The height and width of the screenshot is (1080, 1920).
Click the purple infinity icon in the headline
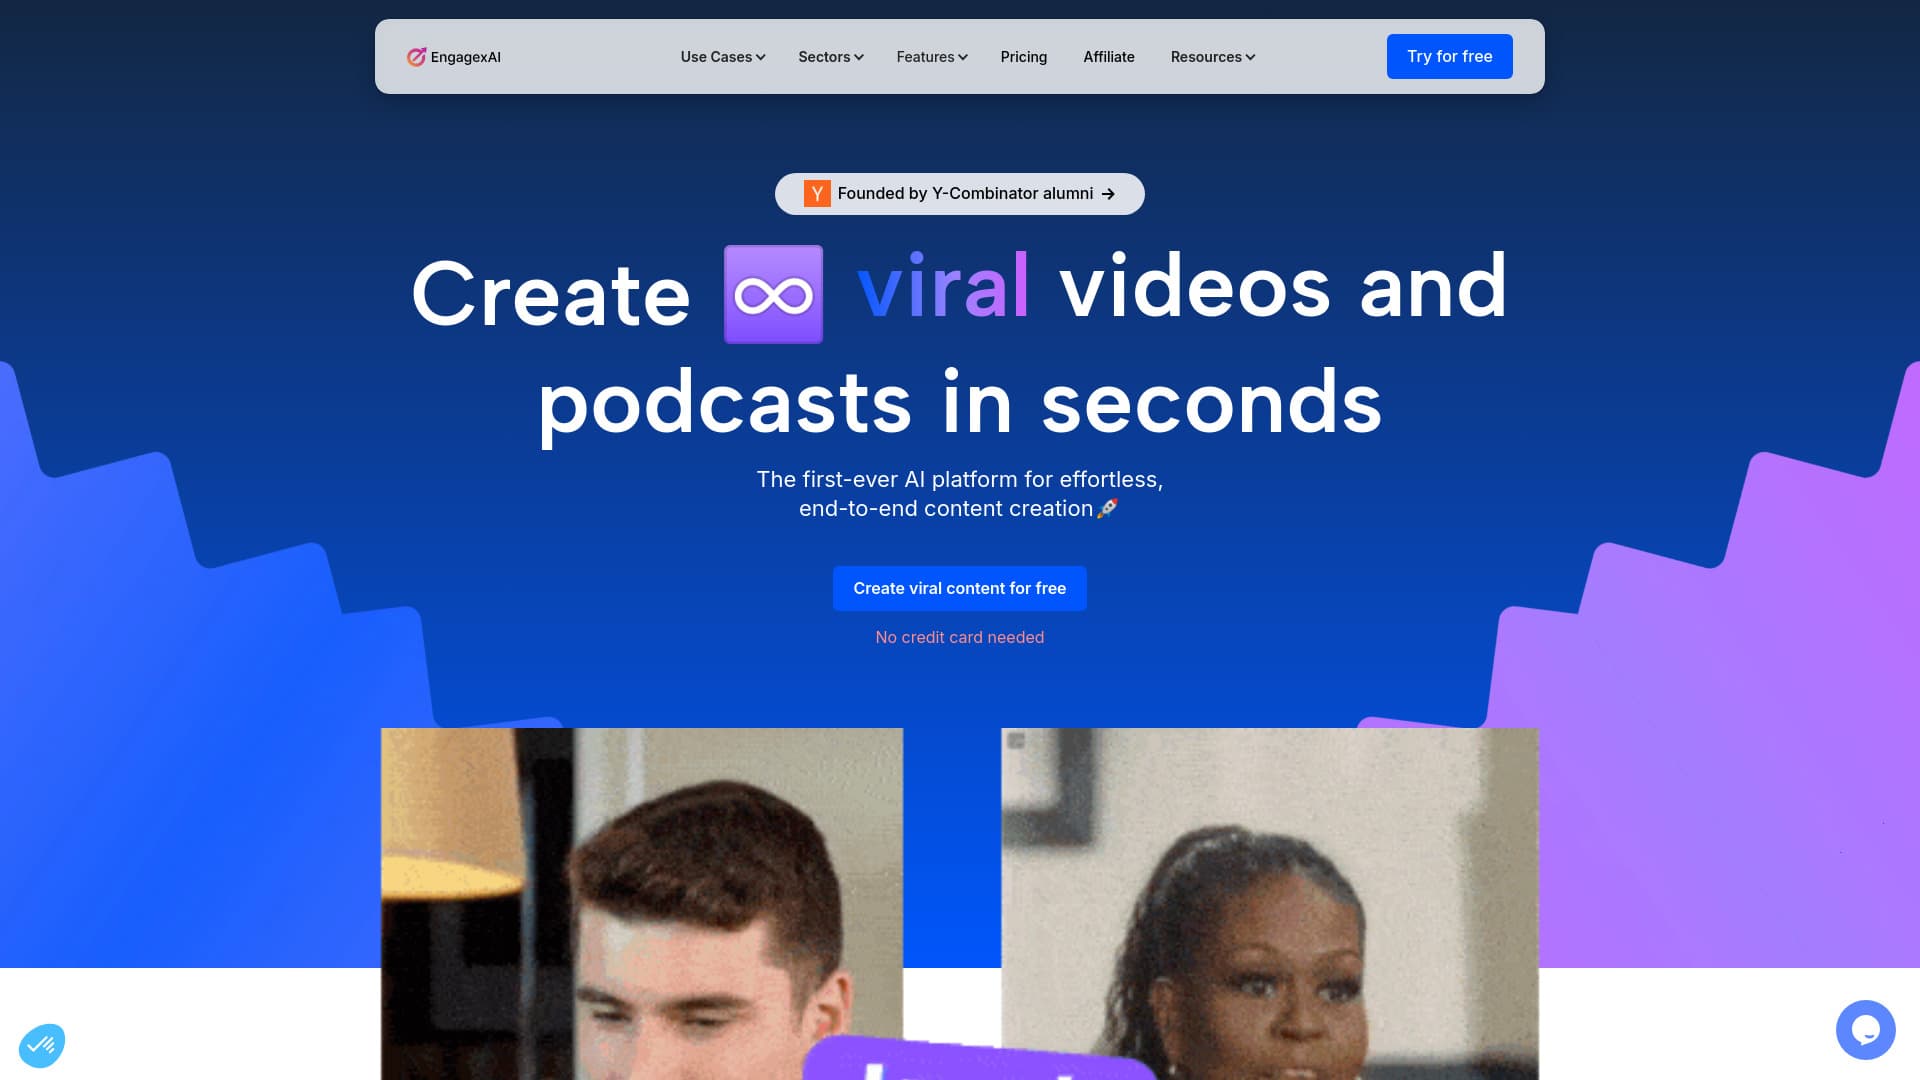pyautogui.click(x=772, y=293)
